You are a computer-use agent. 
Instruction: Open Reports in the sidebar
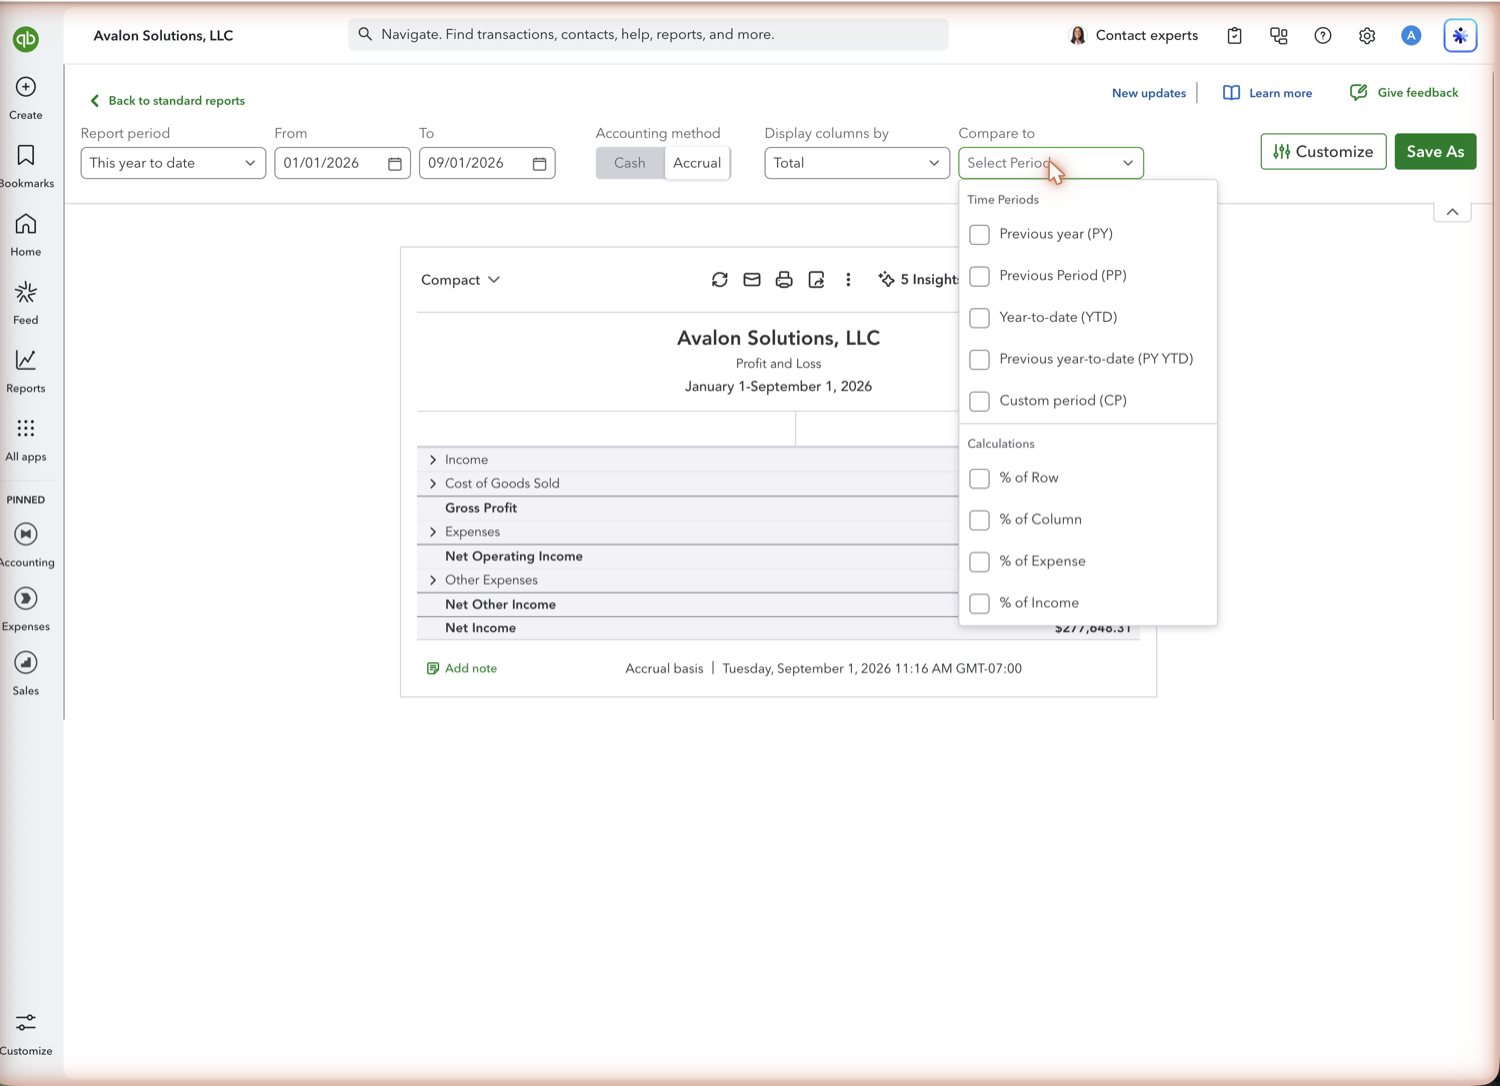26,360
